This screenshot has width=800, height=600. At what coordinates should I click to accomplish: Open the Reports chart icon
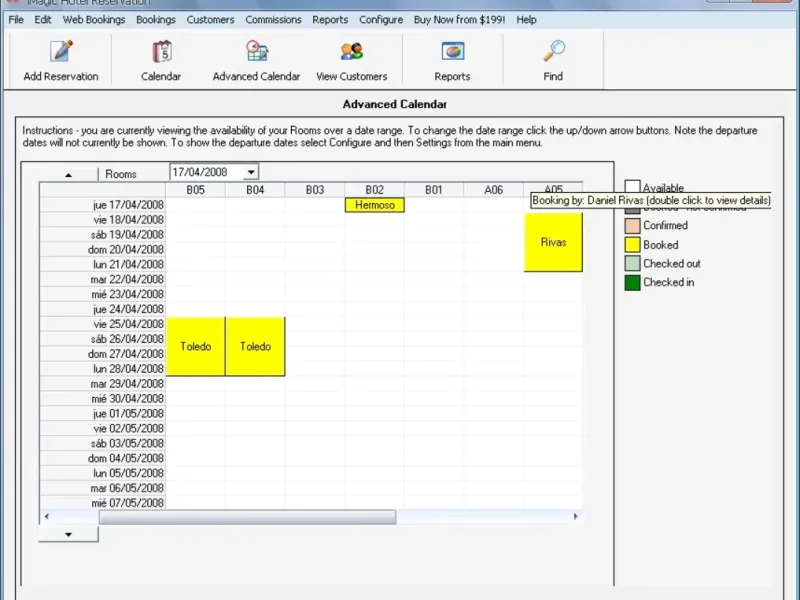pos(453,52)
